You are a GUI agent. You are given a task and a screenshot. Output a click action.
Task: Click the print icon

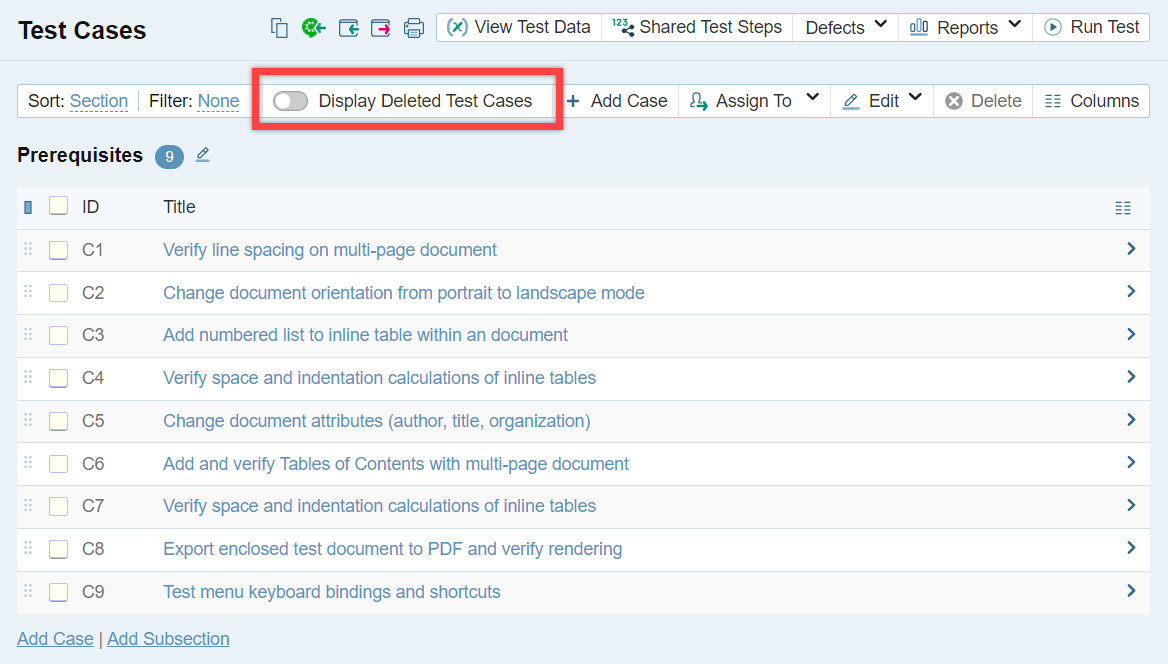click(414, 28)
